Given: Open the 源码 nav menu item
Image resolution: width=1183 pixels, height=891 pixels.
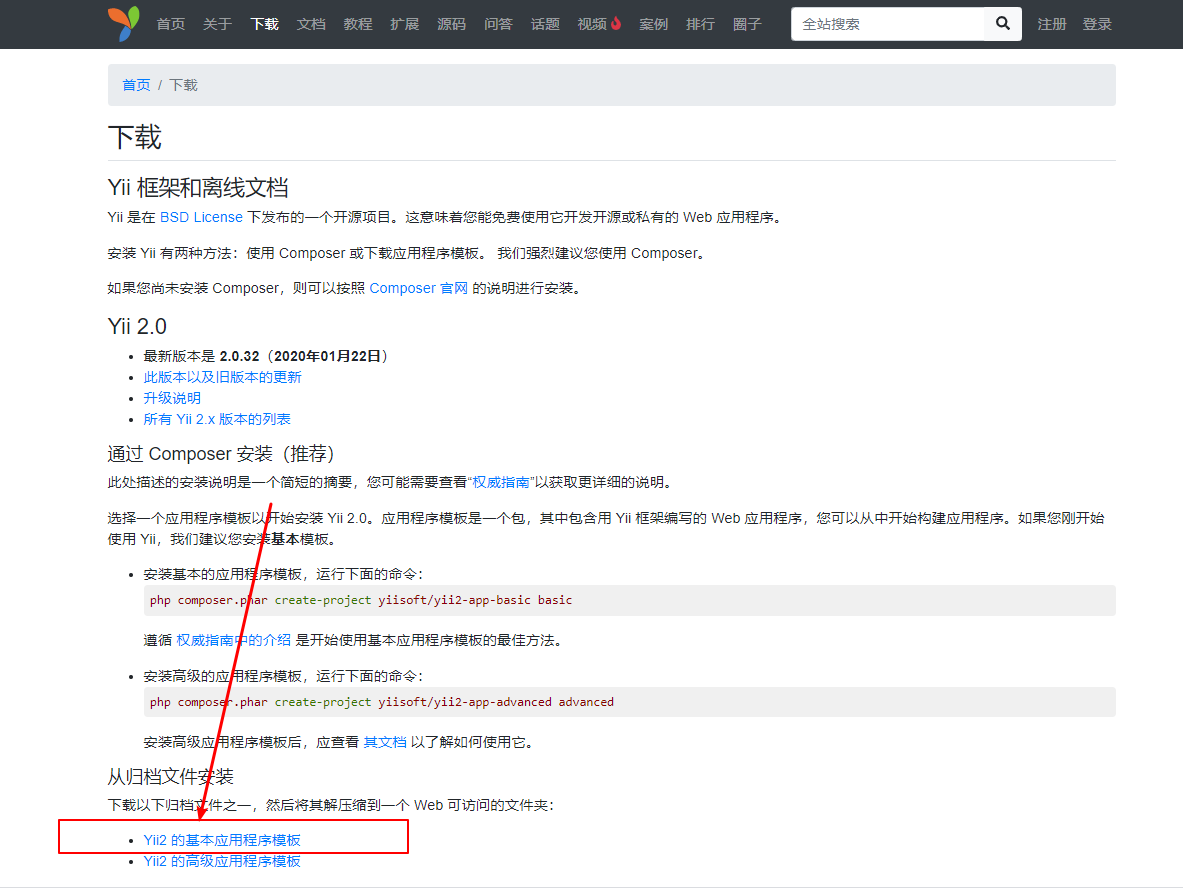Looking at the screenshot, I should click(451, 24).
